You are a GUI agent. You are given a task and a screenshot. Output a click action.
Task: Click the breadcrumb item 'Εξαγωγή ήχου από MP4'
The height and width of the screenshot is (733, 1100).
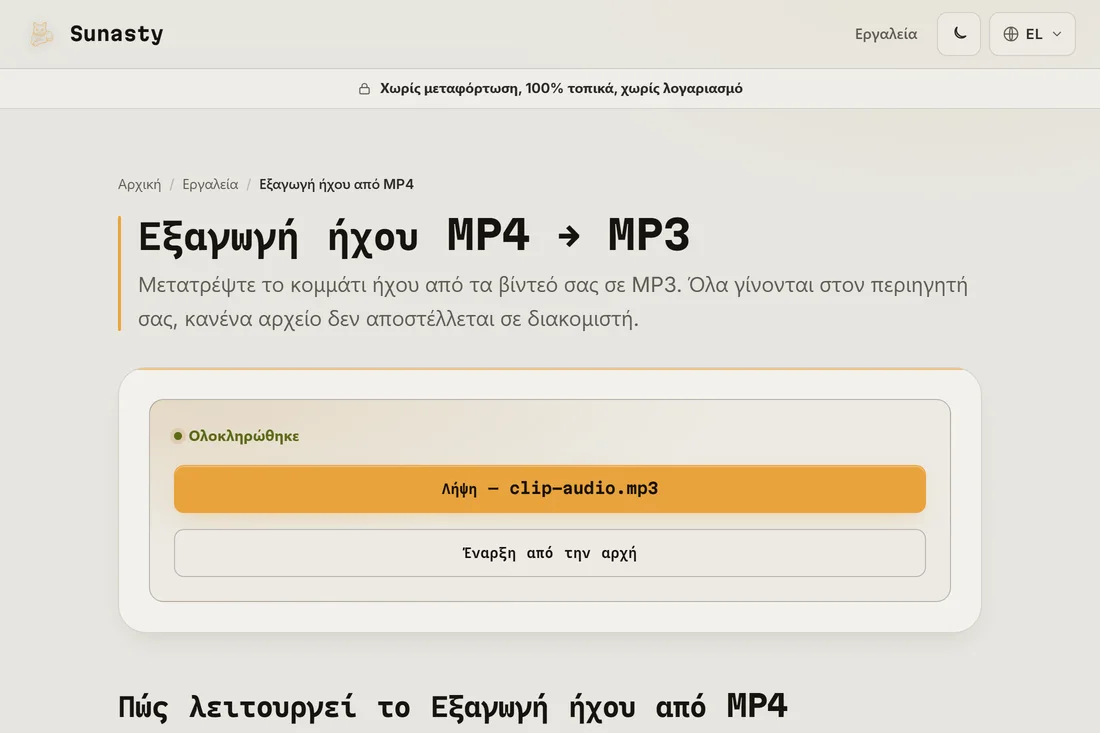click(x=336, y=184)
